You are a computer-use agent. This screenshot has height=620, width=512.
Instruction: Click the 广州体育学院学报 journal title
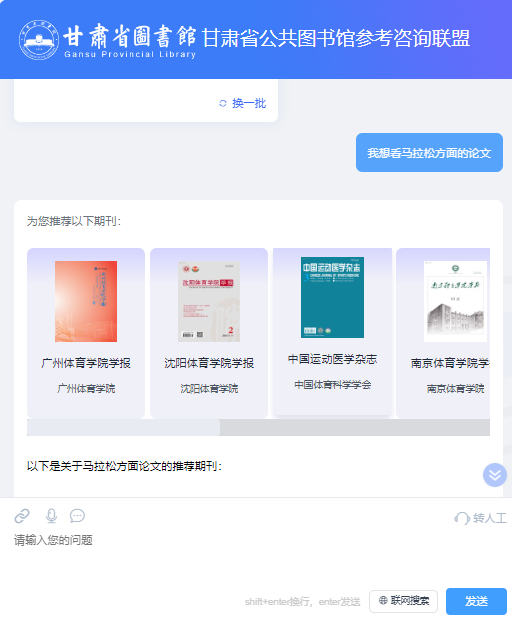click(86, 363)
